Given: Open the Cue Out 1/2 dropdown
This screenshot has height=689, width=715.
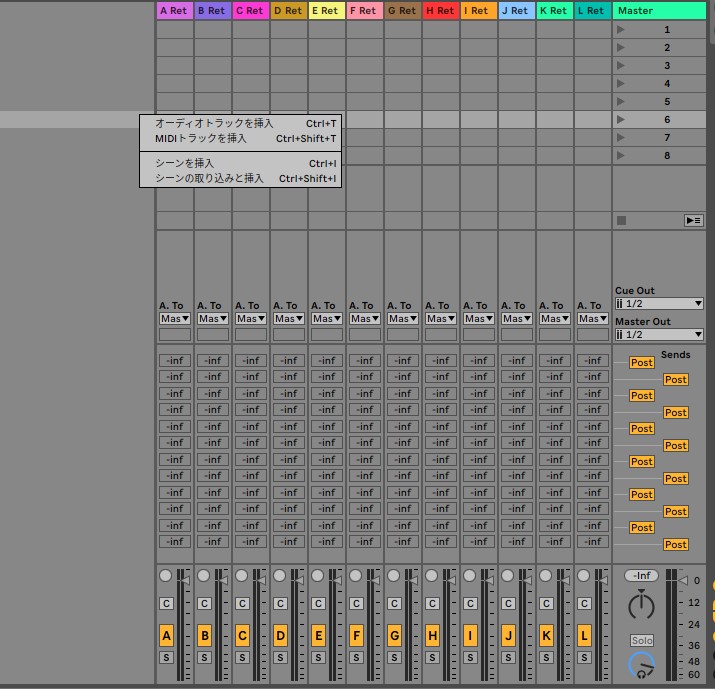Looking at the screenshot, I should pos(659,304).
